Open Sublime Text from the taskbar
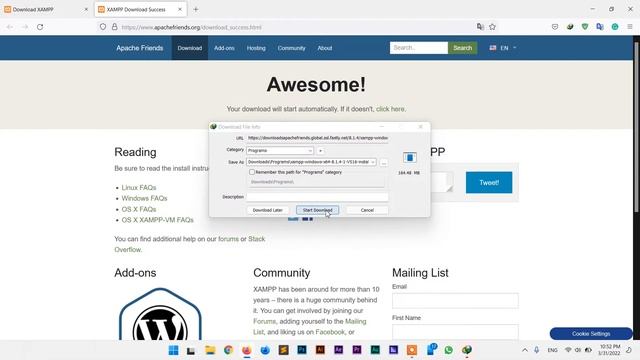Viewport: 640px width, 360px height. point(283,350)
